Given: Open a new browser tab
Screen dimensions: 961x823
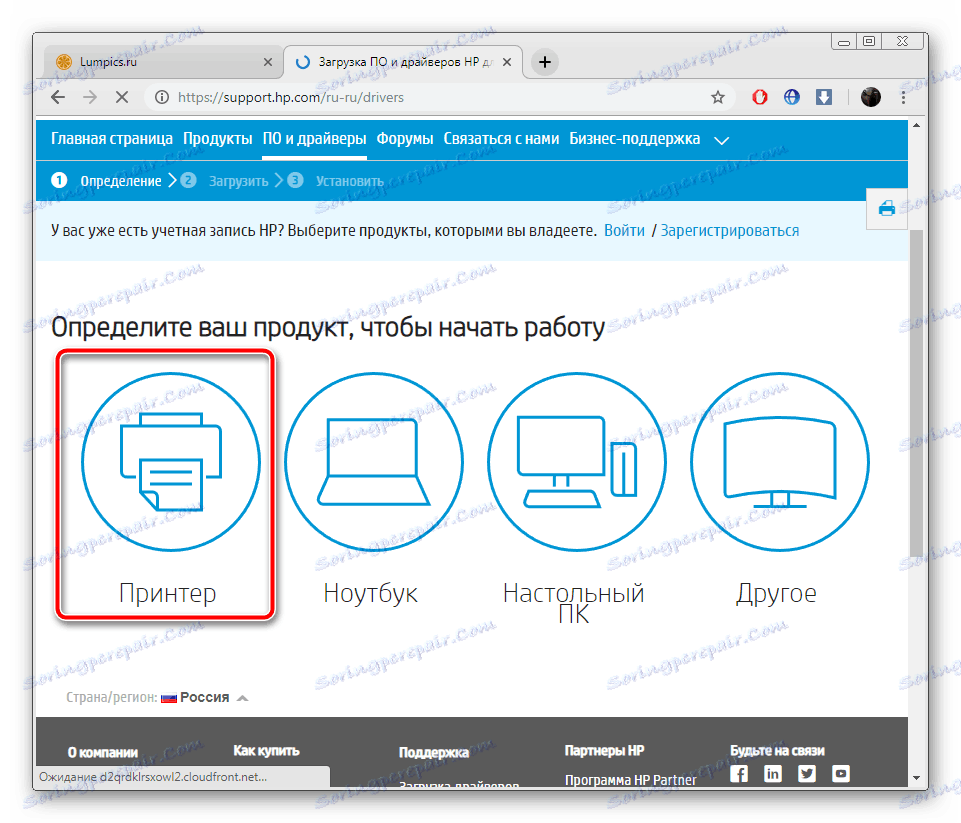Looking at the screenshot, I should [545, 62].
